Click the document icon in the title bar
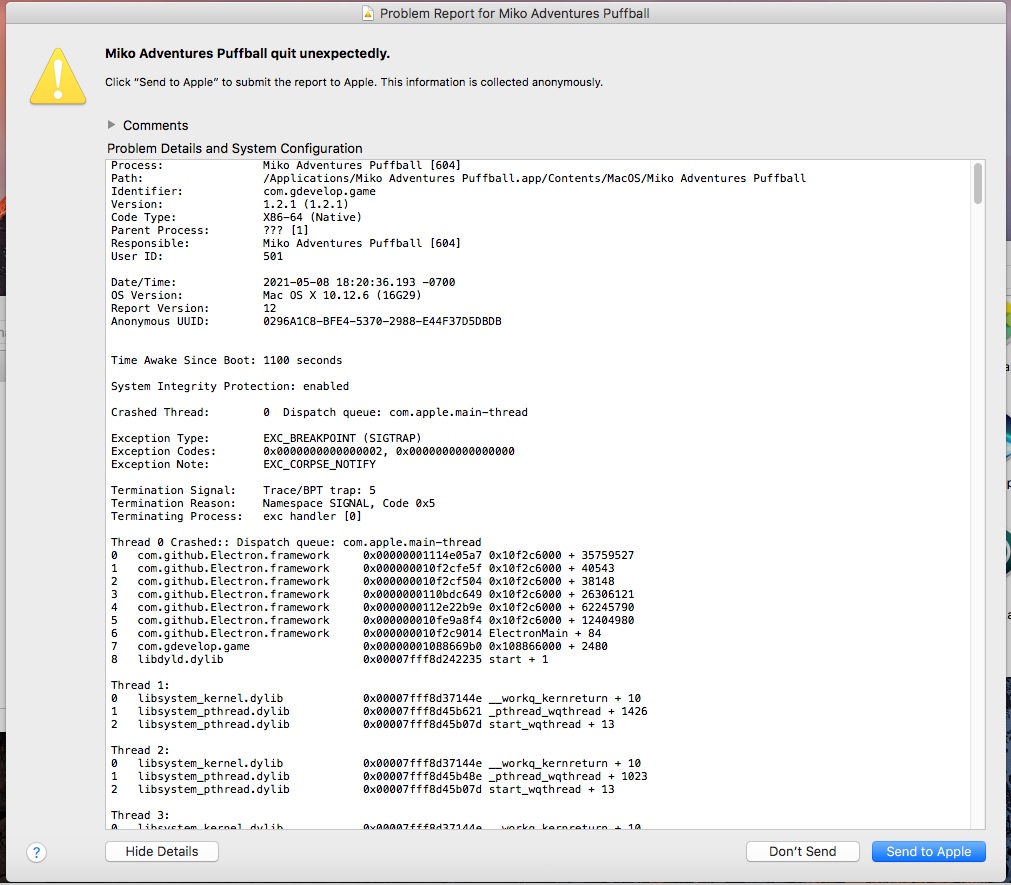1011x885 pixels. [x=367, y=13]
